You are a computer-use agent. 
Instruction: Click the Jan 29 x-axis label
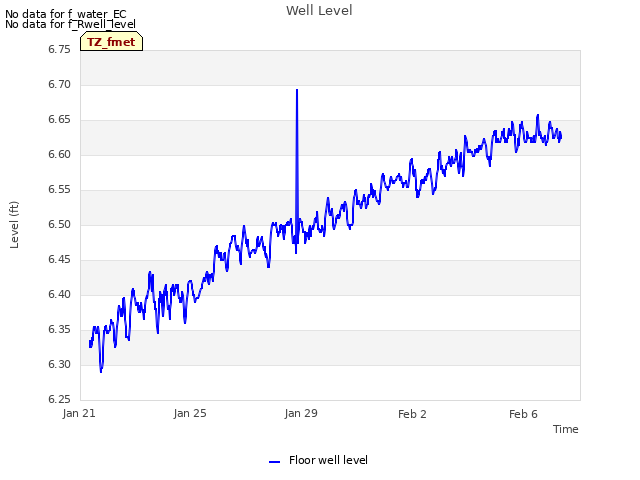[301, 413]
